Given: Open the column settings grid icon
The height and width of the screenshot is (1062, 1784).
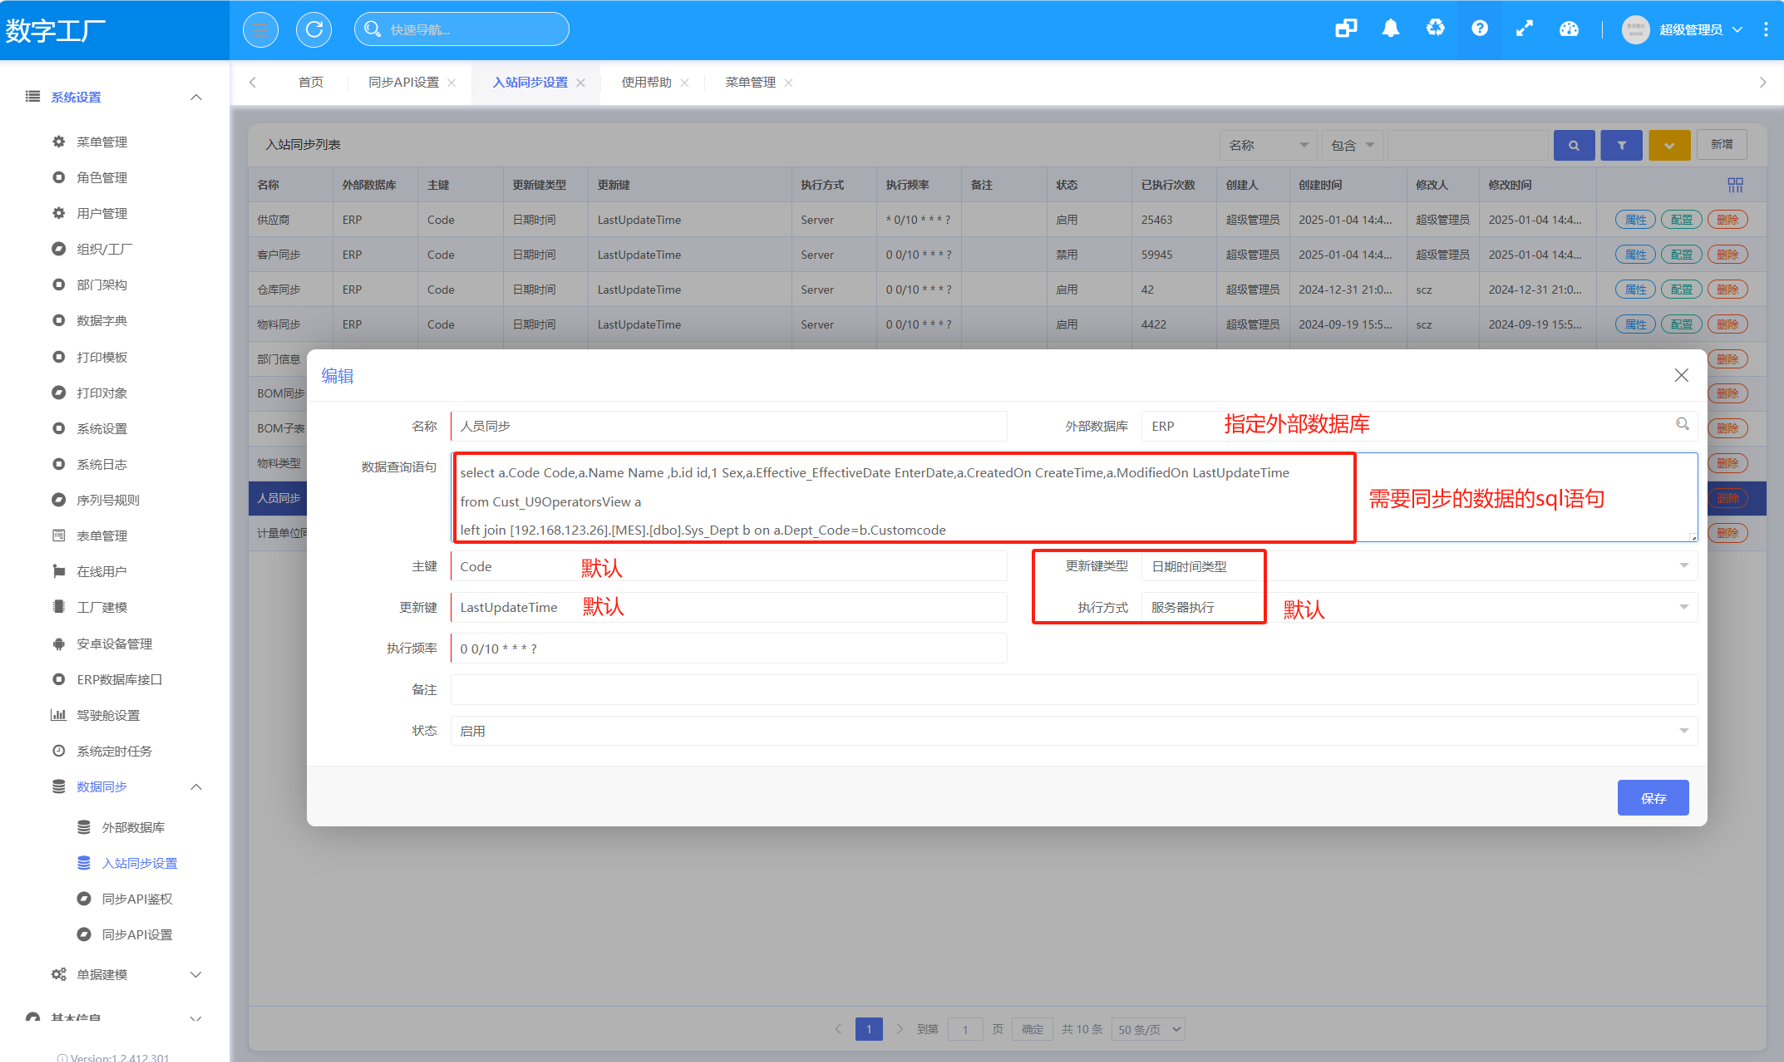Looking at the screenshot, I should (x=1735, y=185).
